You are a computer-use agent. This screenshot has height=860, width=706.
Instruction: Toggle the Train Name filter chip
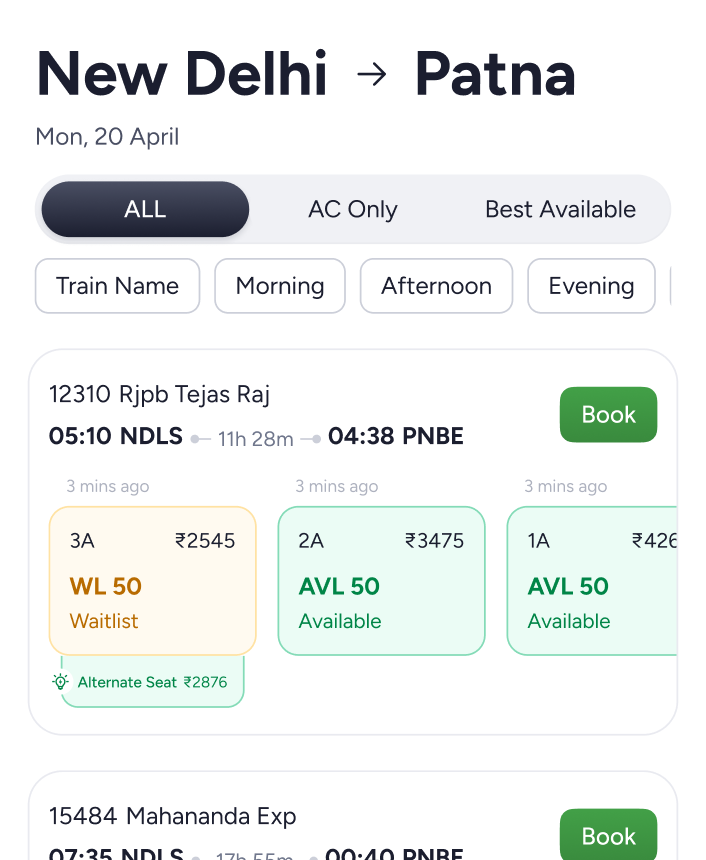tap(117, 286)
